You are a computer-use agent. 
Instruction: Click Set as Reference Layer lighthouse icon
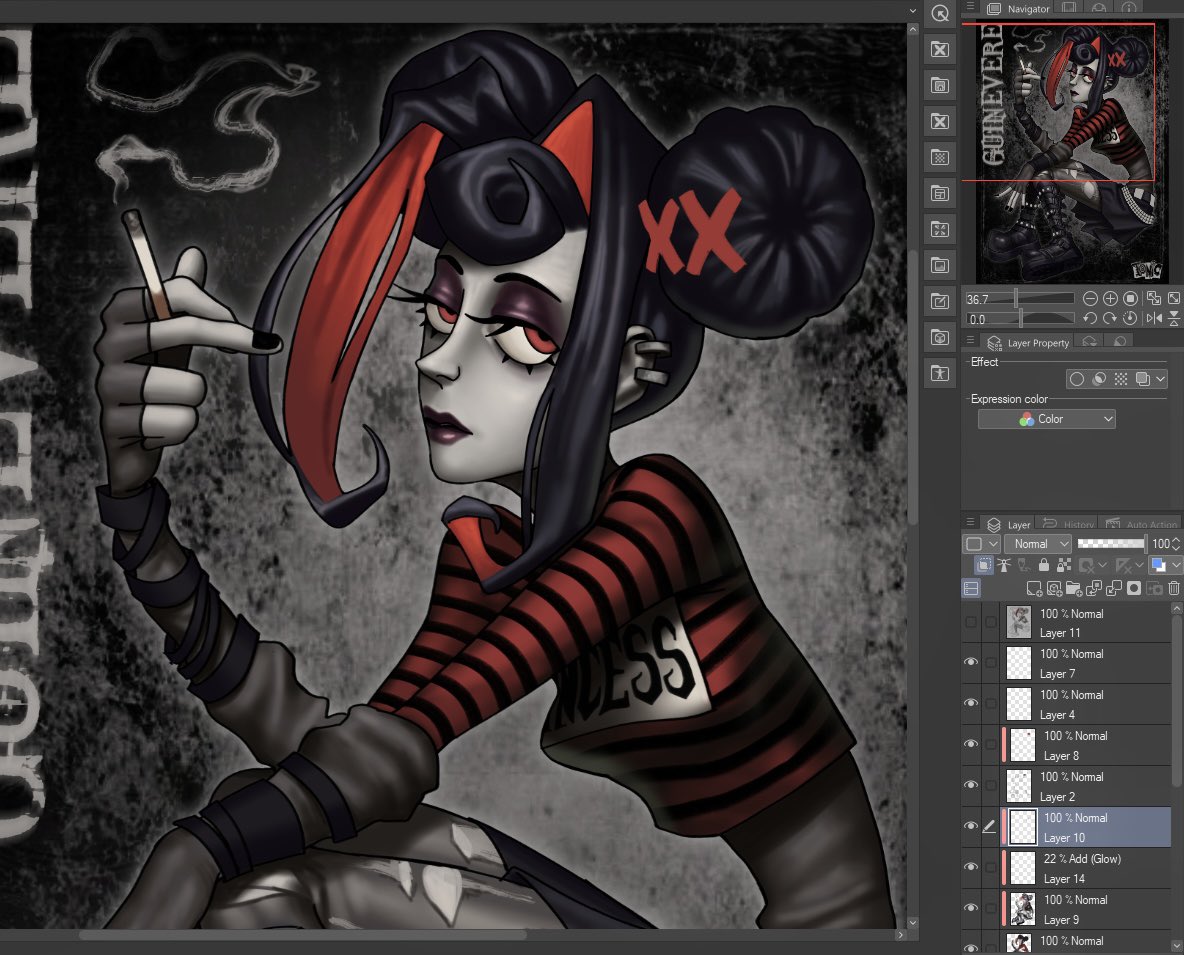1004,565
